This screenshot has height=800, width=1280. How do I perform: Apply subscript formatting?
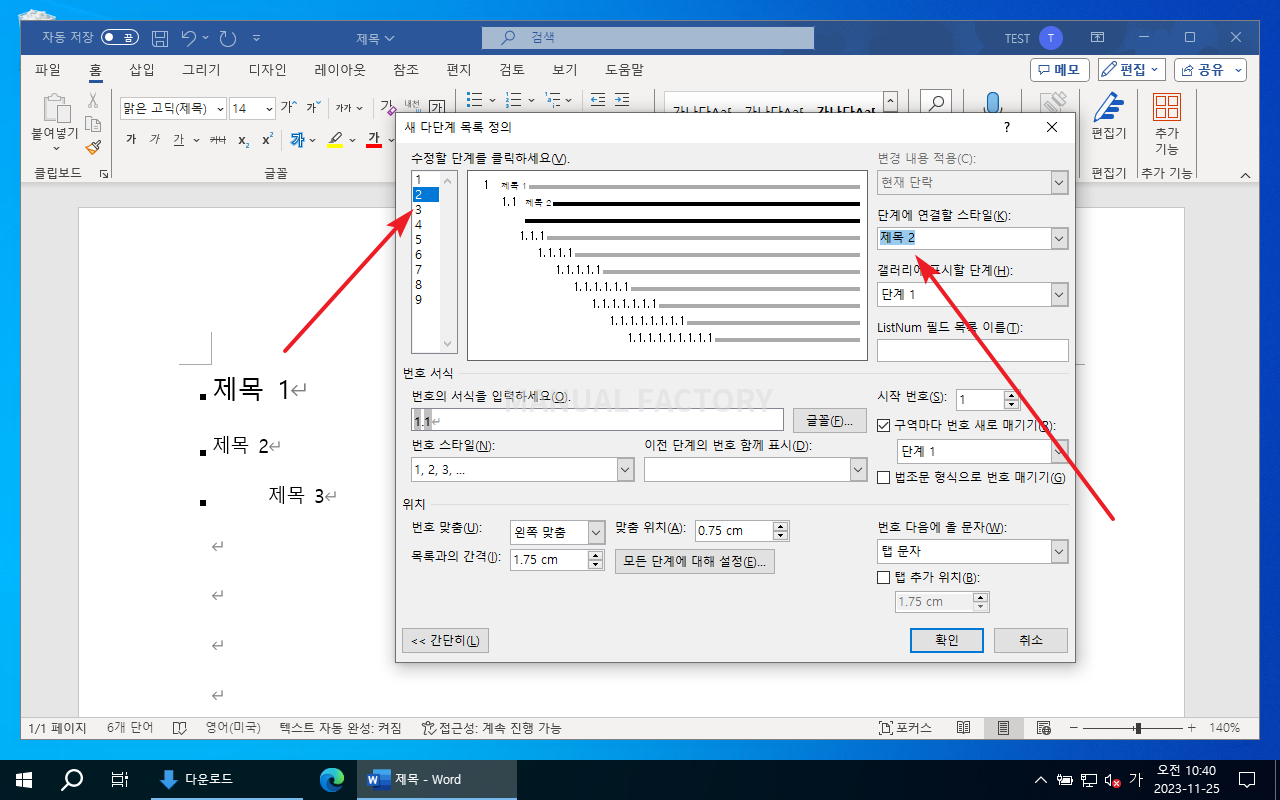pos(243,140)
